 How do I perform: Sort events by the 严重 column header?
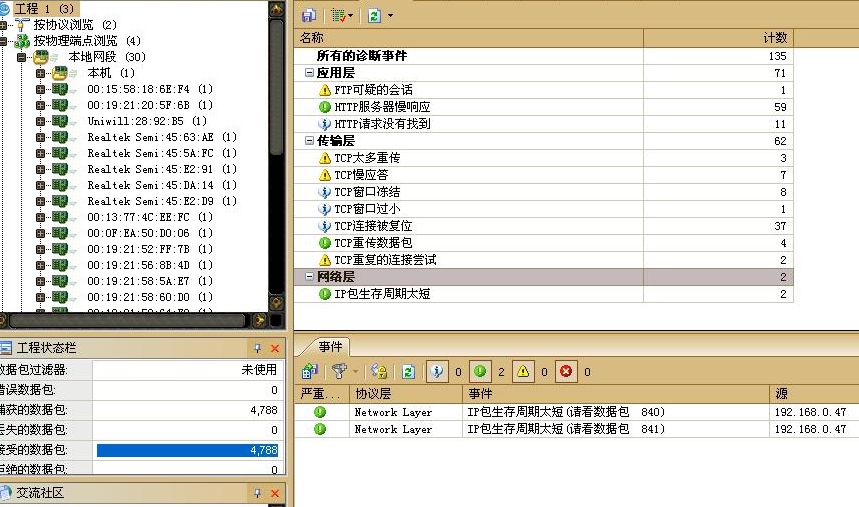322,394
